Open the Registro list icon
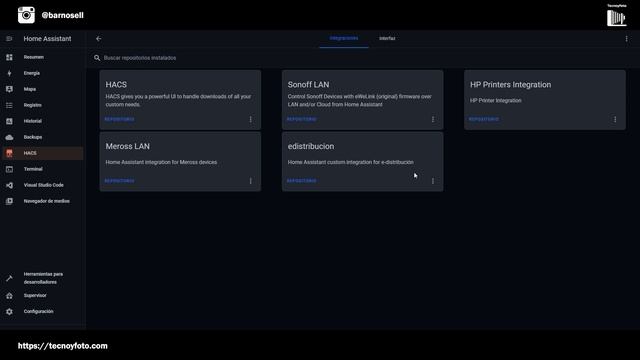The height and width of the screenshot is (360, 640). (9, 105)
